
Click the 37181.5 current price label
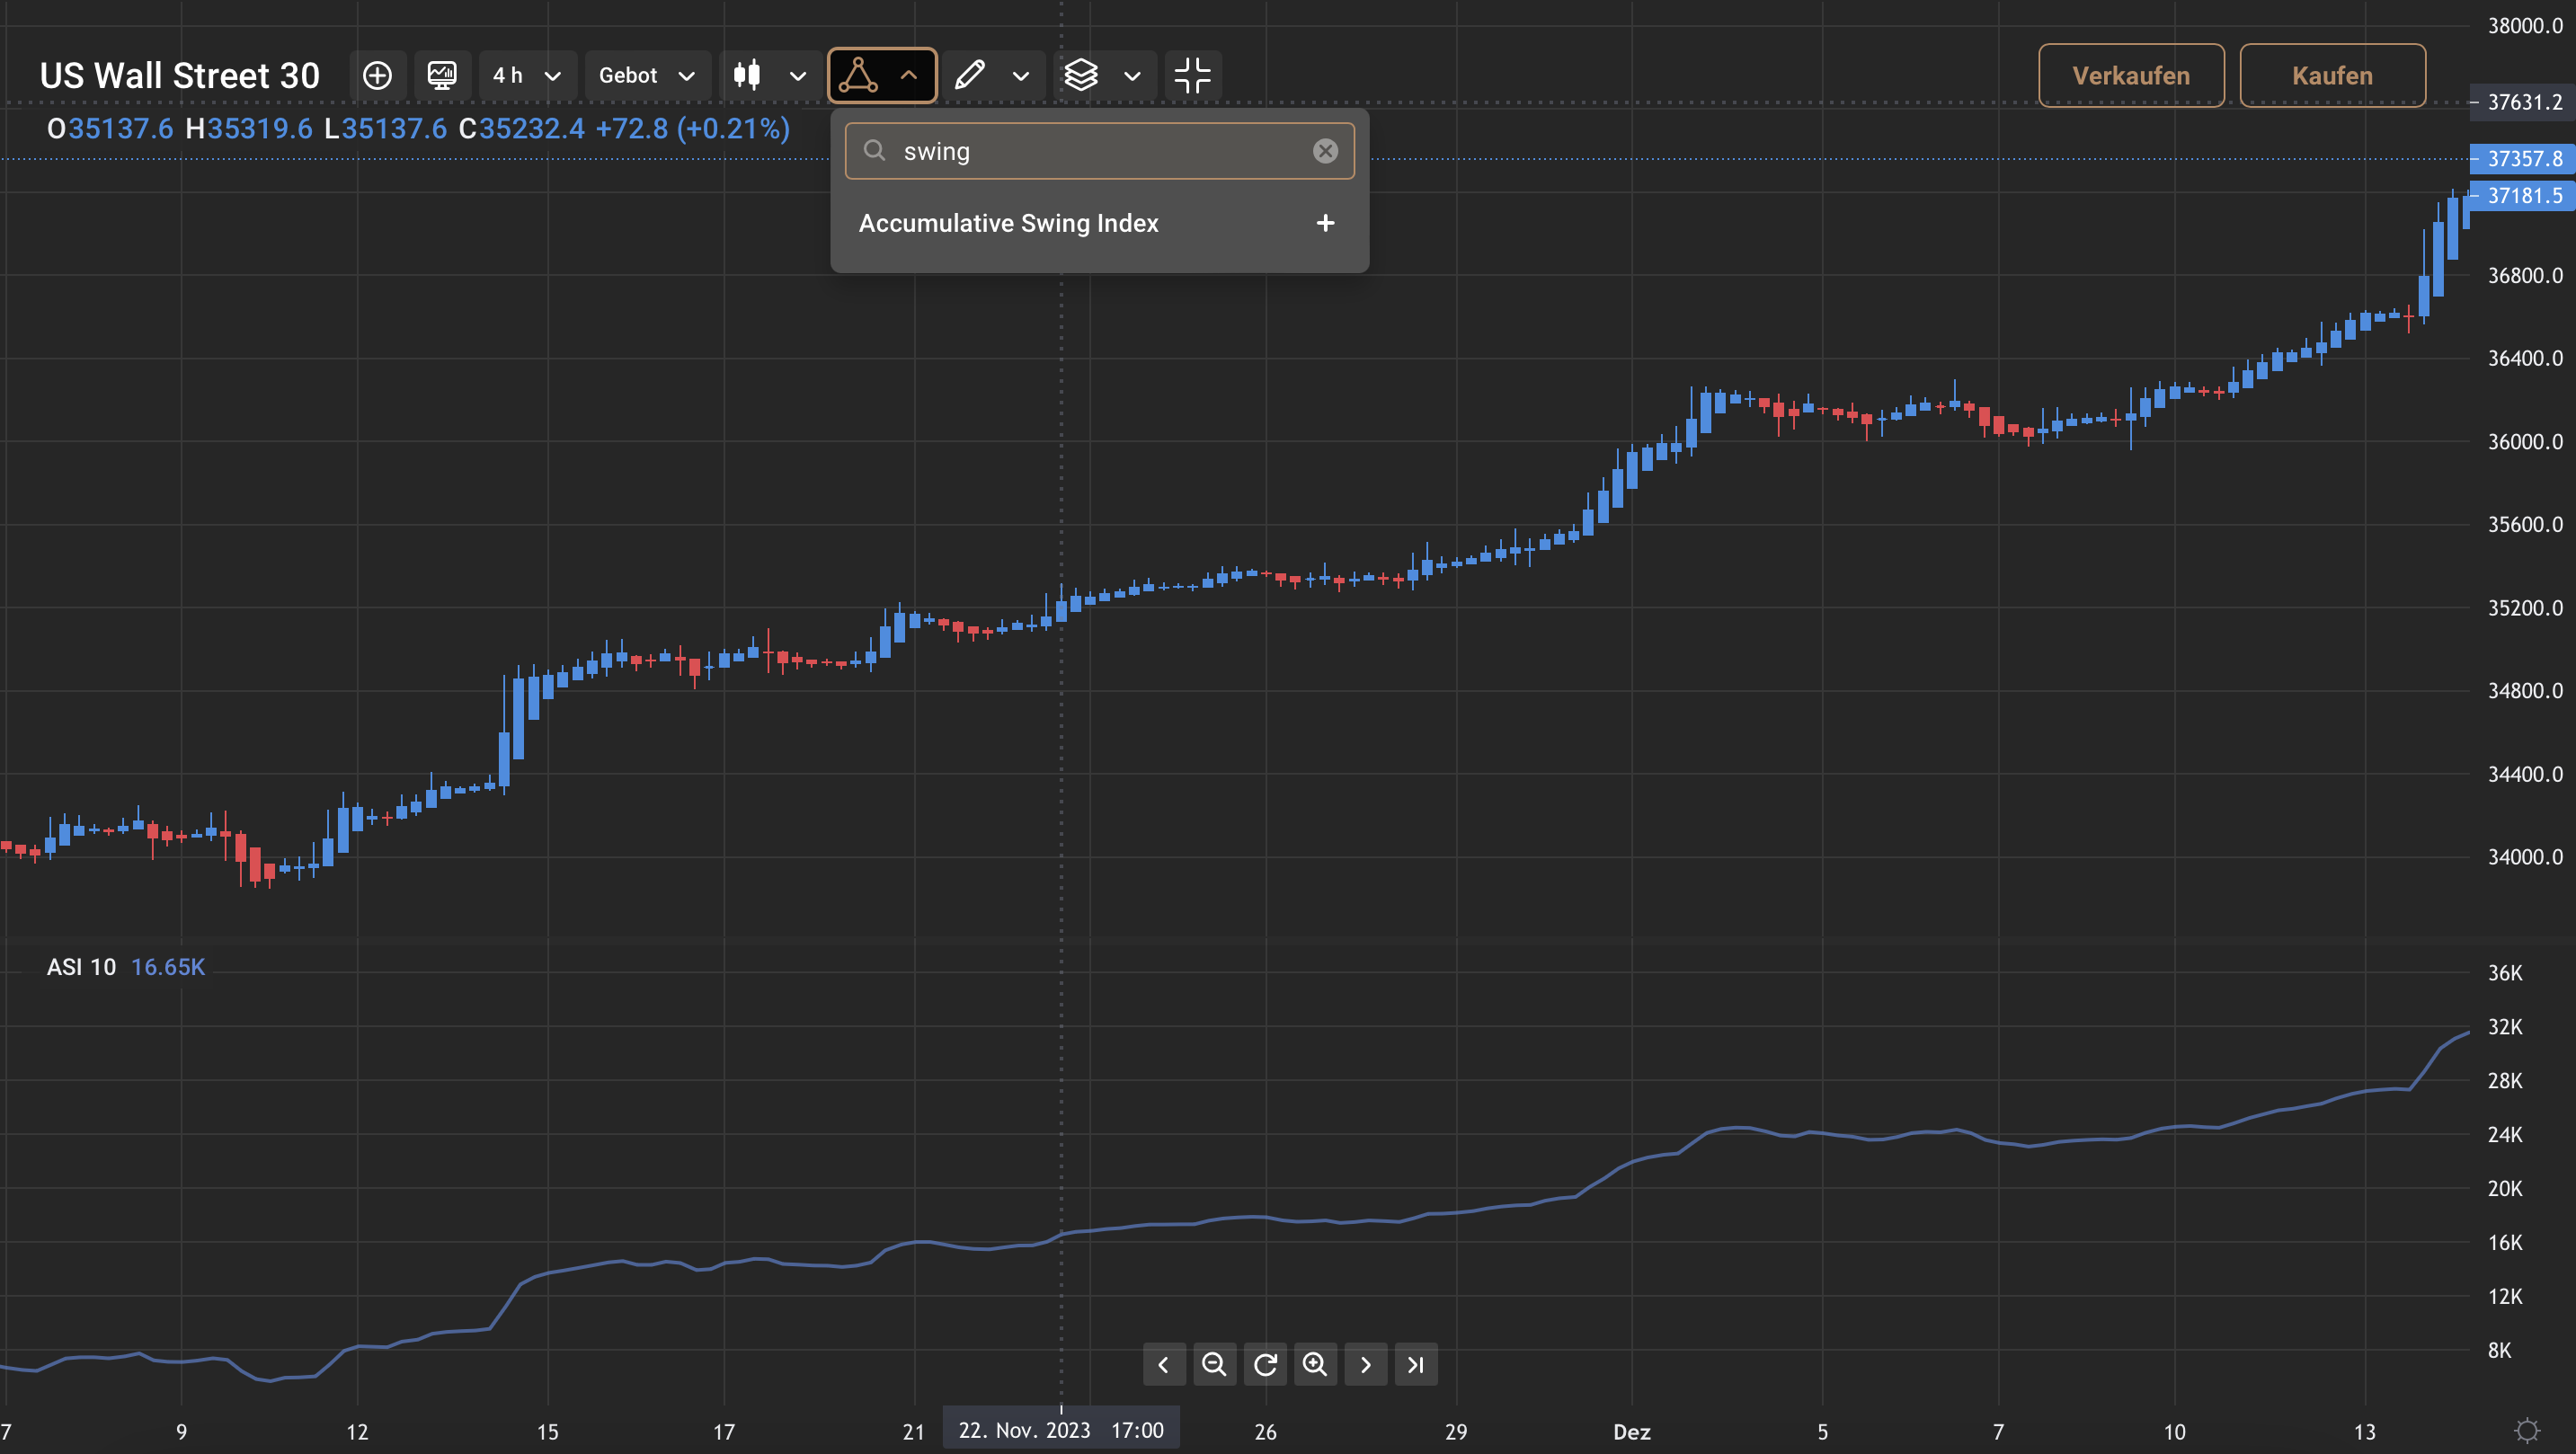2523,195
